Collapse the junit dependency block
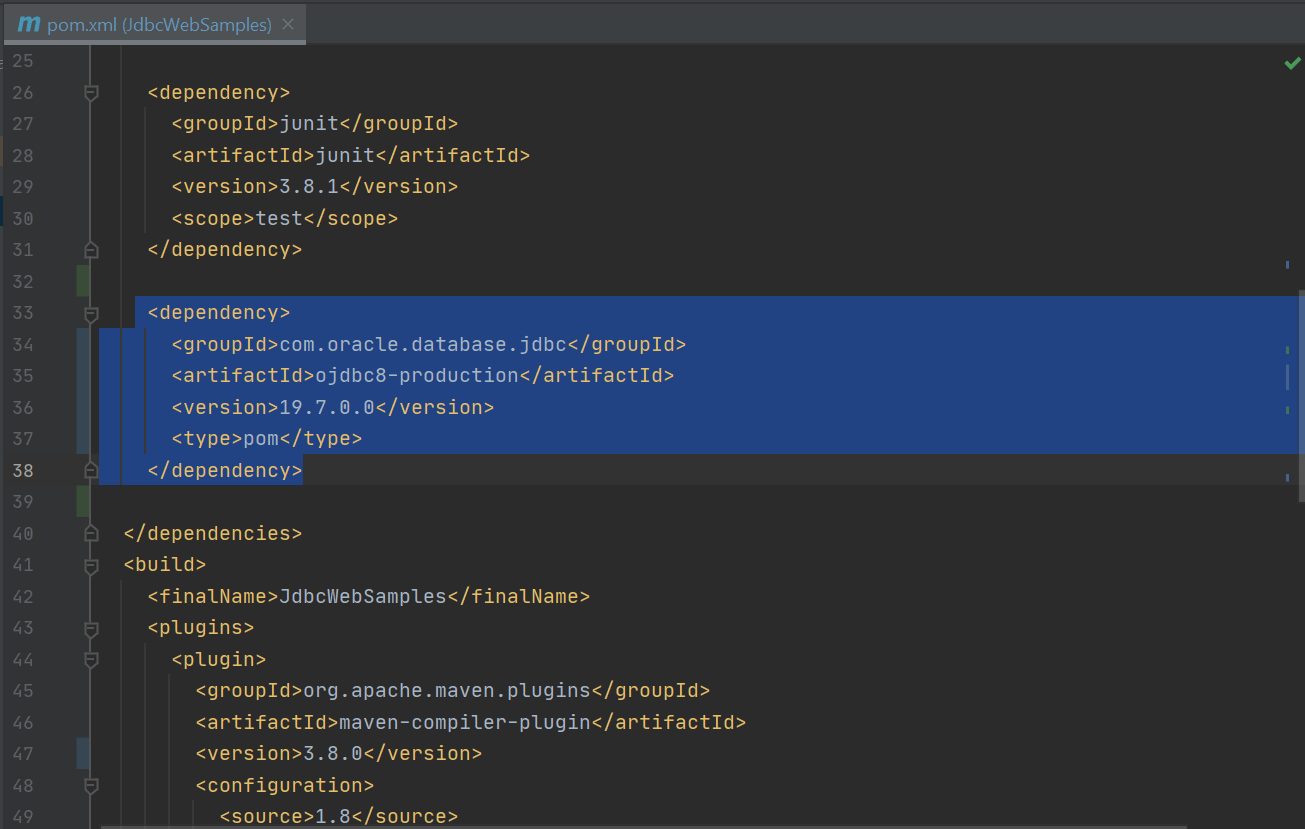Screen dimensions: 1305x829 (90, 92)
